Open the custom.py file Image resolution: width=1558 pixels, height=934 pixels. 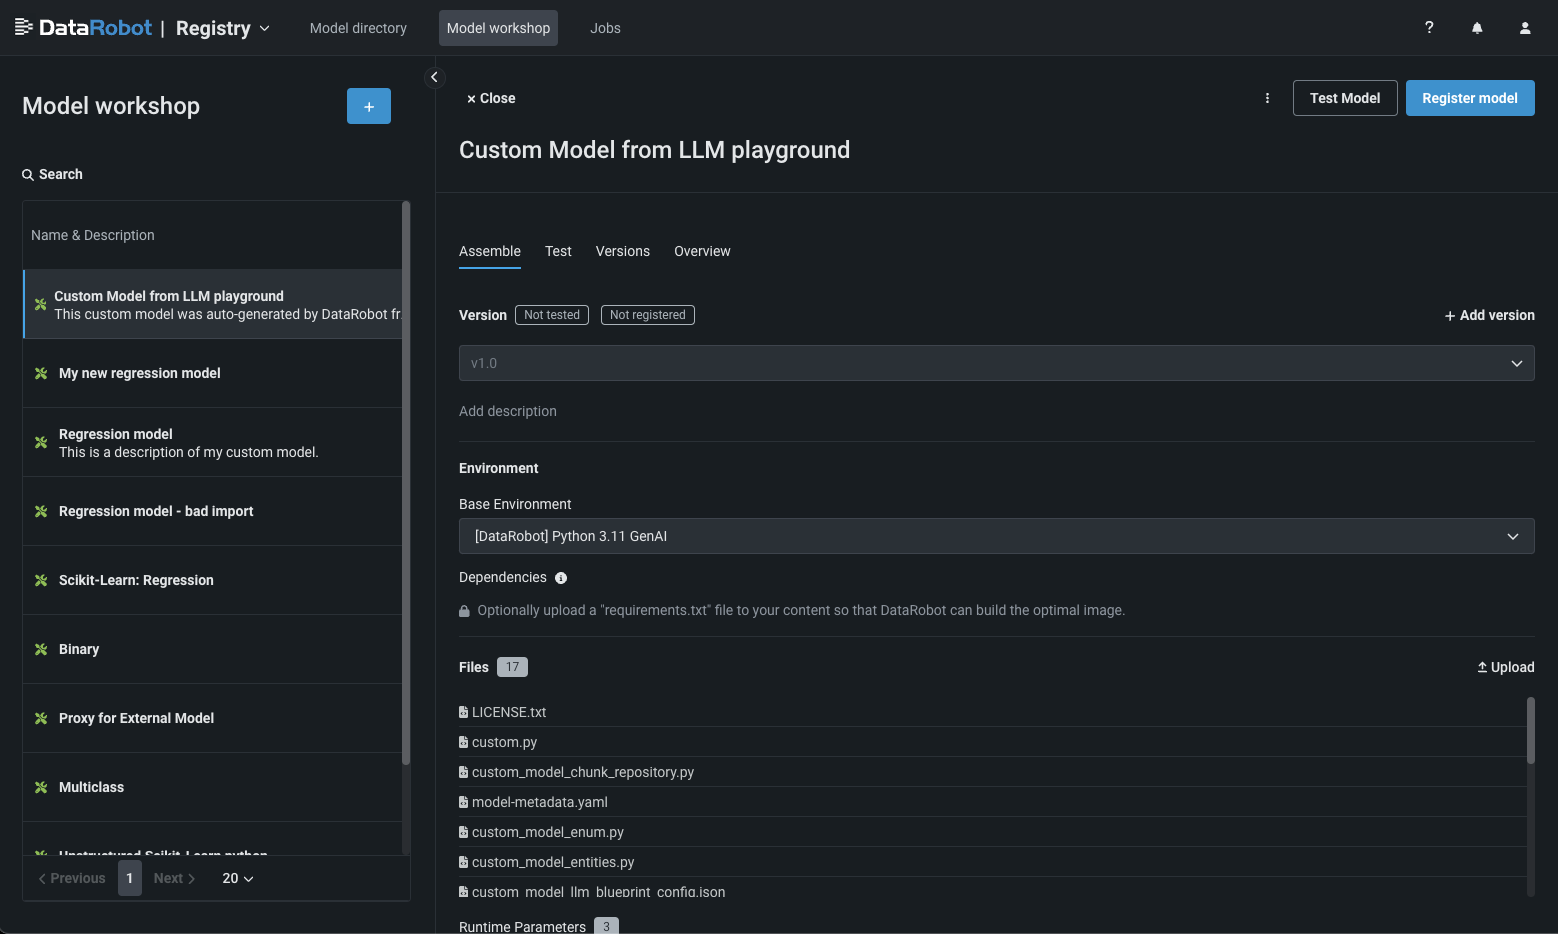(x=504, y=742)
